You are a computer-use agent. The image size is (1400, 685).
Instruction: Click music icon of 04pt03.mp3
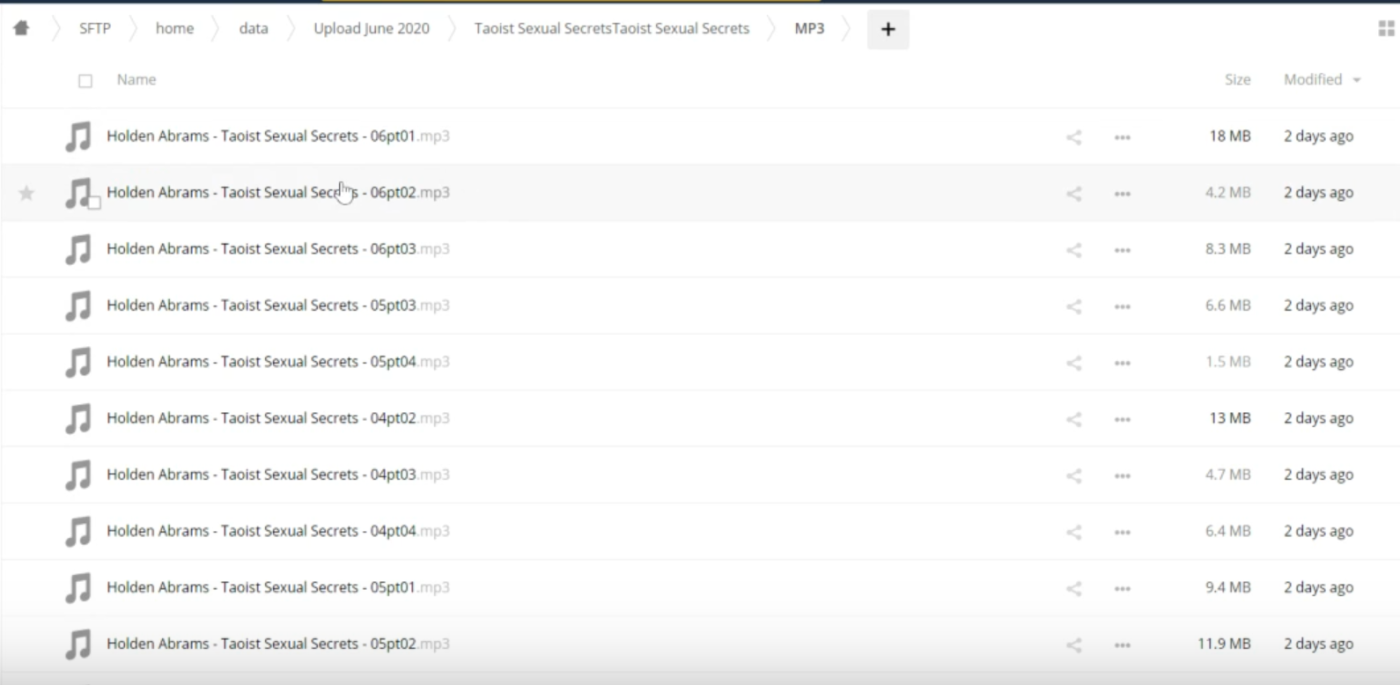tap(78, 475)
